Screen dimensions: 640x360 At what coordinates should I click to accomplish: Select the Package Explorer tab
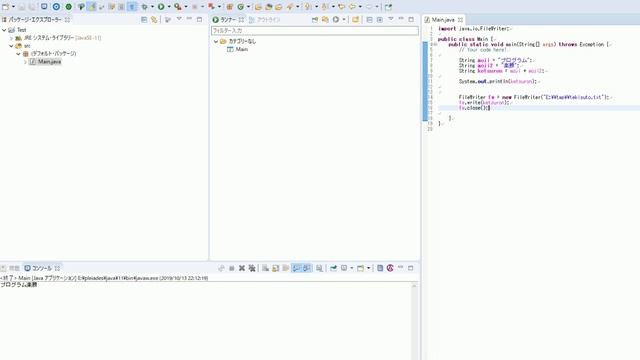tap(35, 19)
